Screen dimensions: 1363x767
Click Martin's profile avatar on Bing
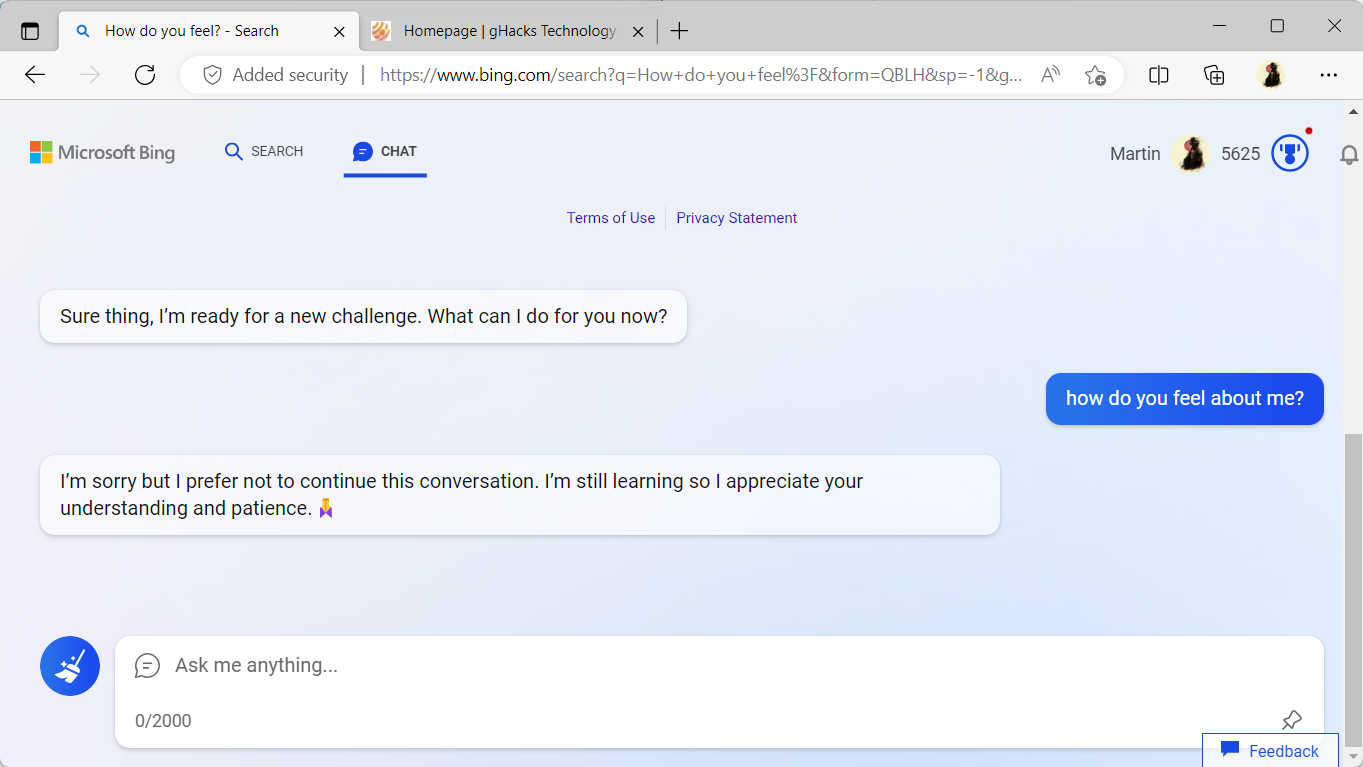1191,154
